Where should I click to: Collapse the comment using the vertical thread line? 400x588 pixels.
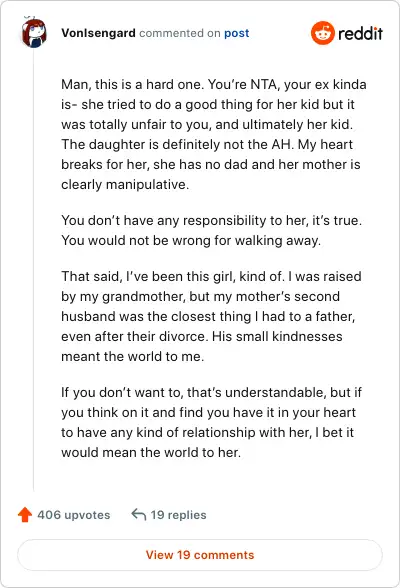34,270
